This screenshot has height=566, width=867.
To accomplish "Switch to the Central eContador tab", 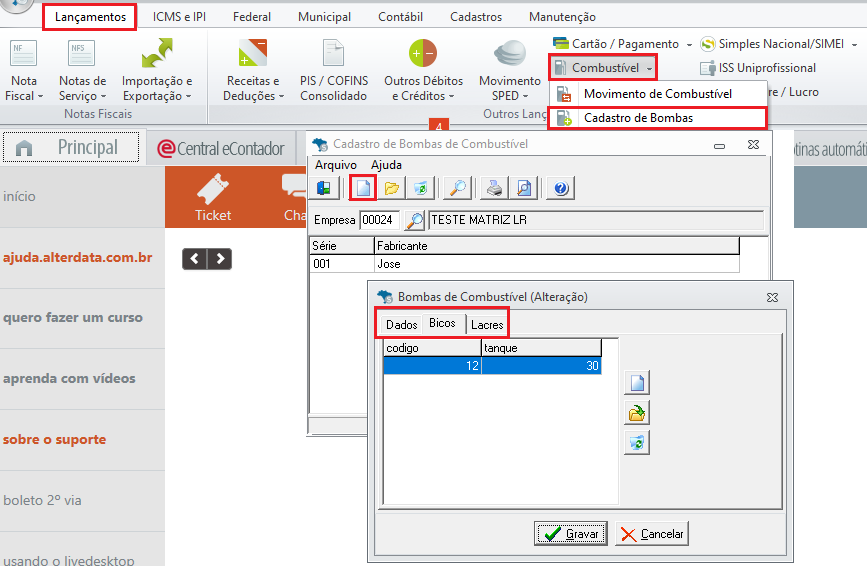I will point(221,148).
